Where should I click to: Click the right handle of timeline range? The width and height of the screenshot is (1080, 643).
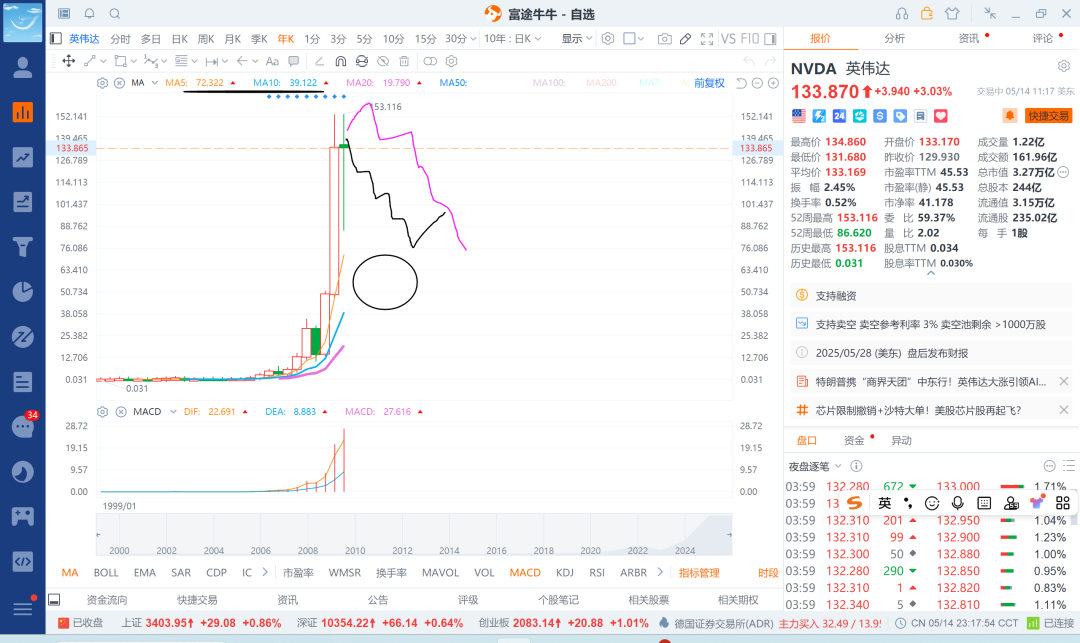point(729,534)
